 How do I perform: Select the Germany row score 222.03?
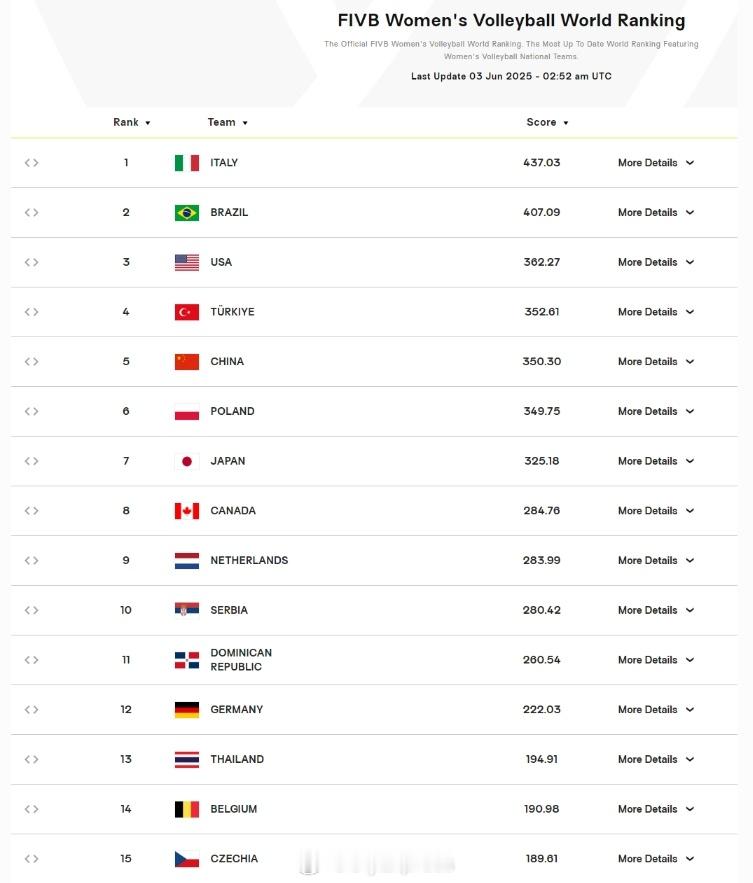[x=542, y=710]
